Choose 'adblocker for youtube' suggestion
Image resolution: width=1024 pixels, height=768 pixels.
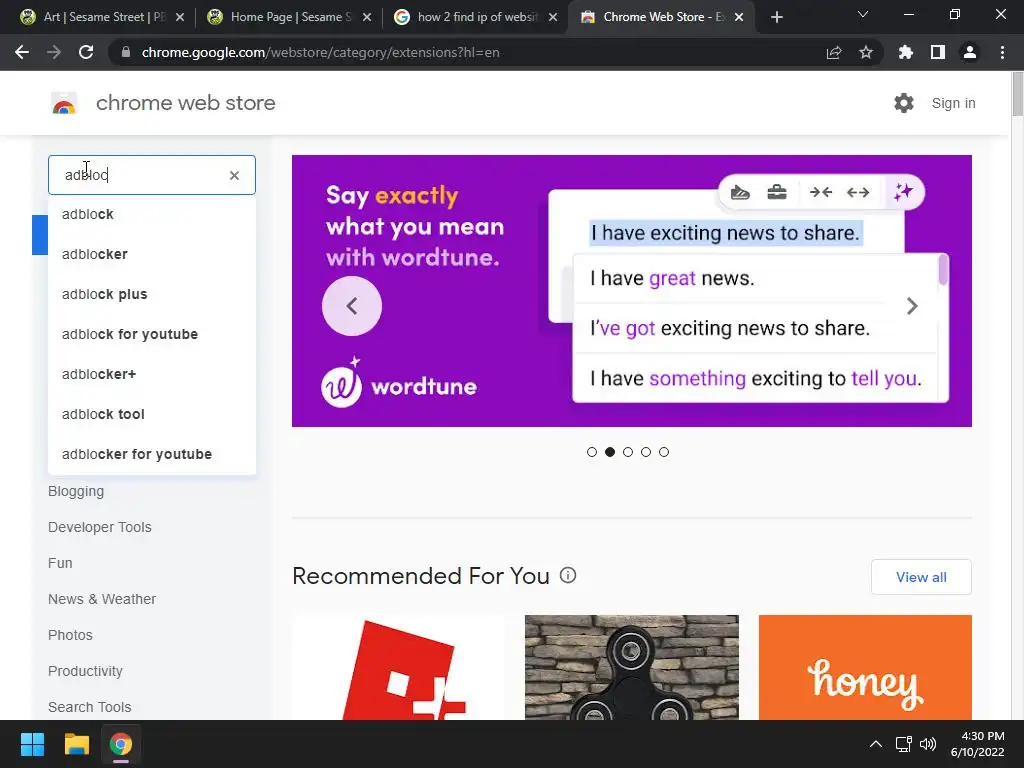click(152, 454)
